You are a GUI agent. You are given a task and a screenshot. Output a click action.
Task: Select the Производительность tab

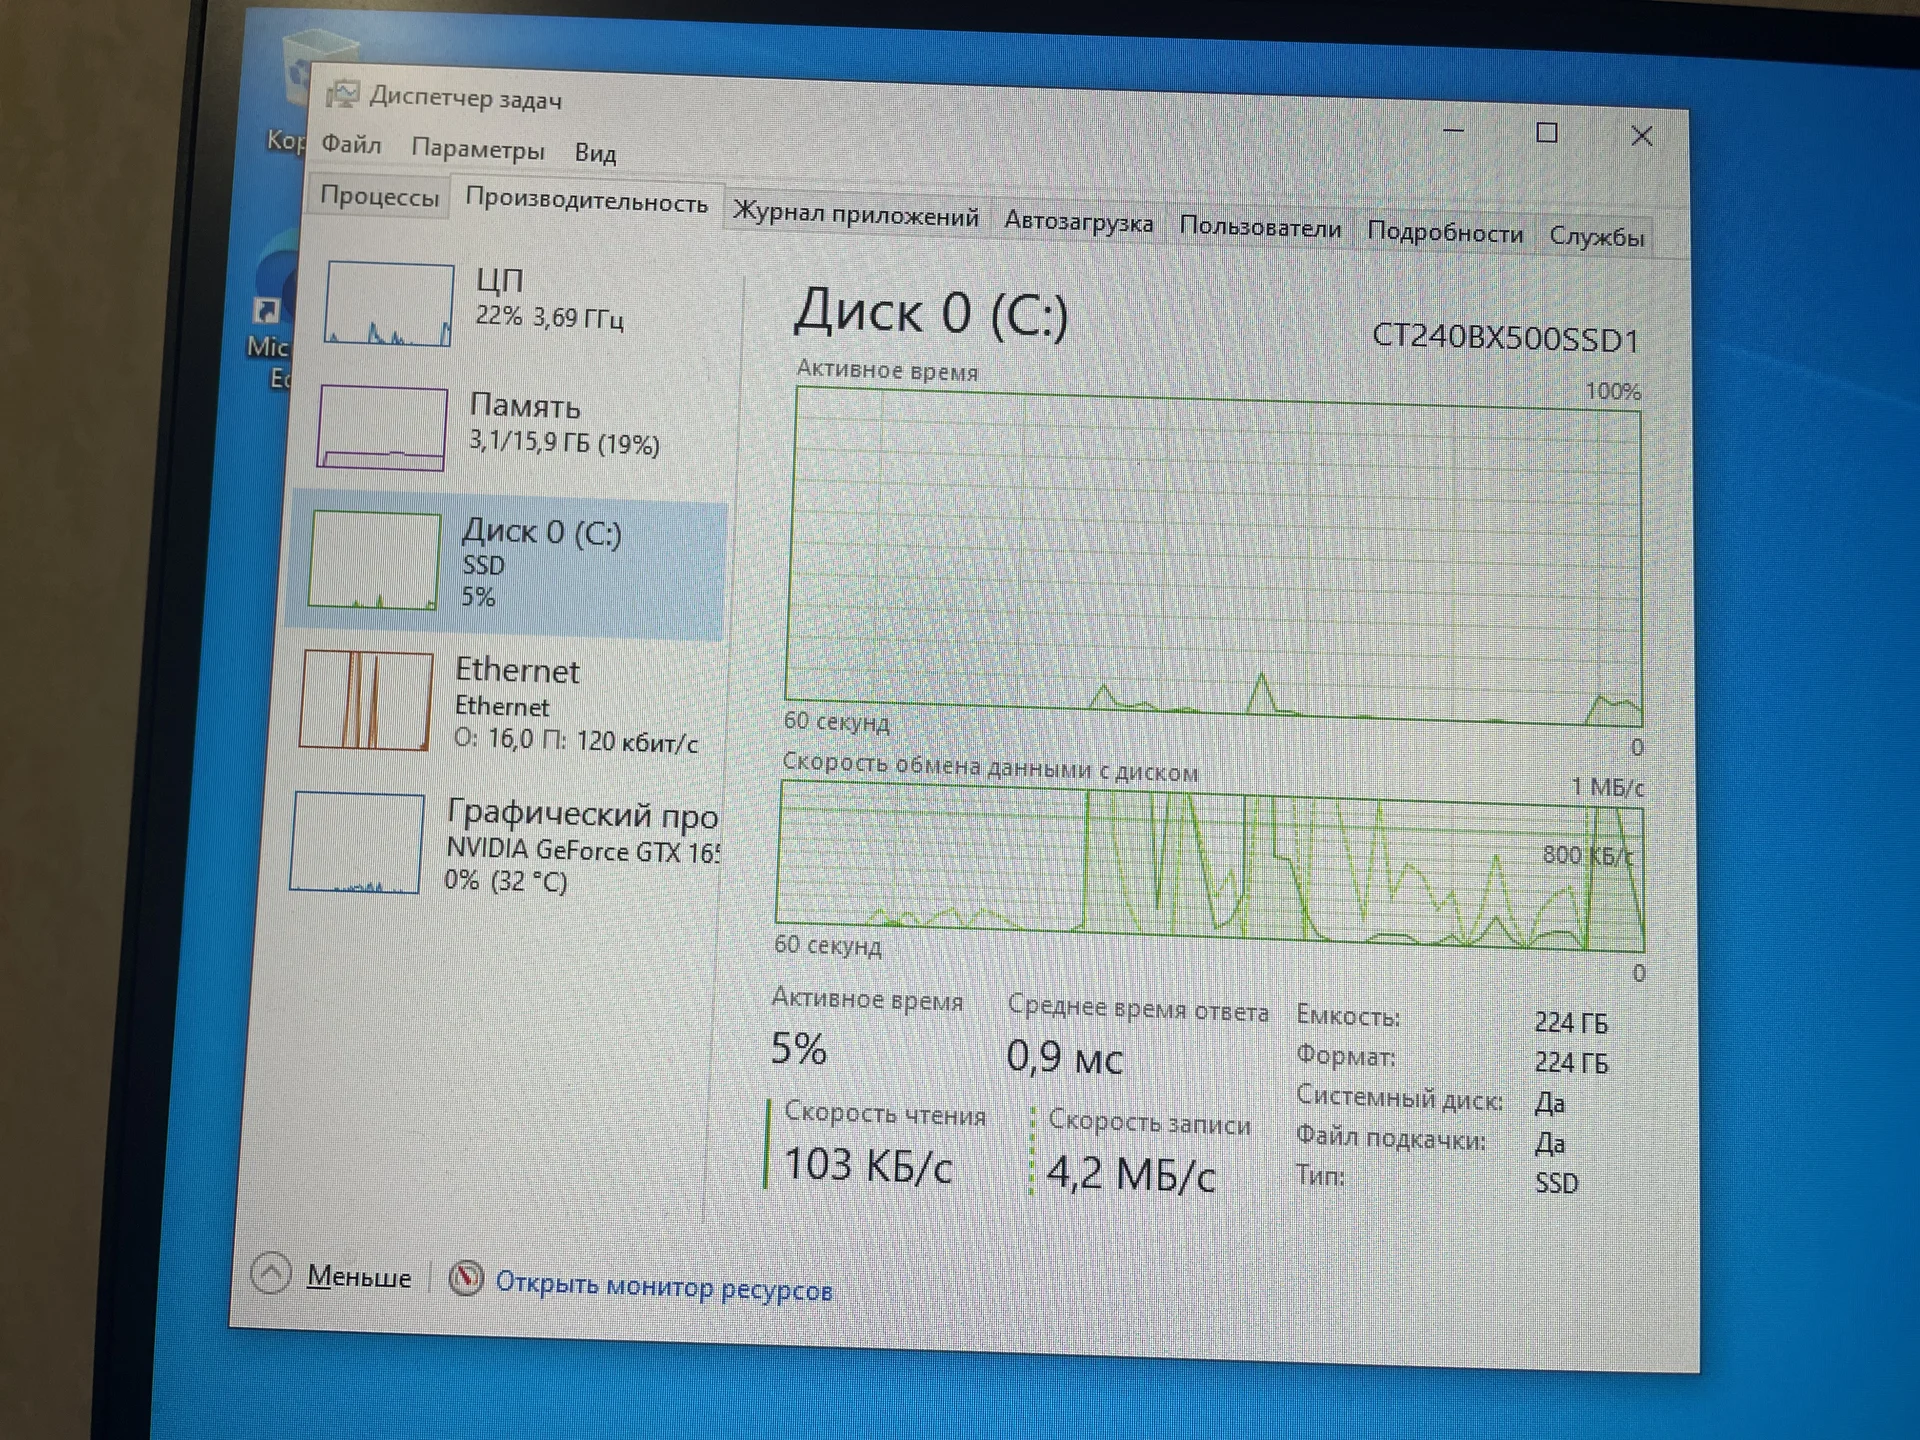pos(587,201)
